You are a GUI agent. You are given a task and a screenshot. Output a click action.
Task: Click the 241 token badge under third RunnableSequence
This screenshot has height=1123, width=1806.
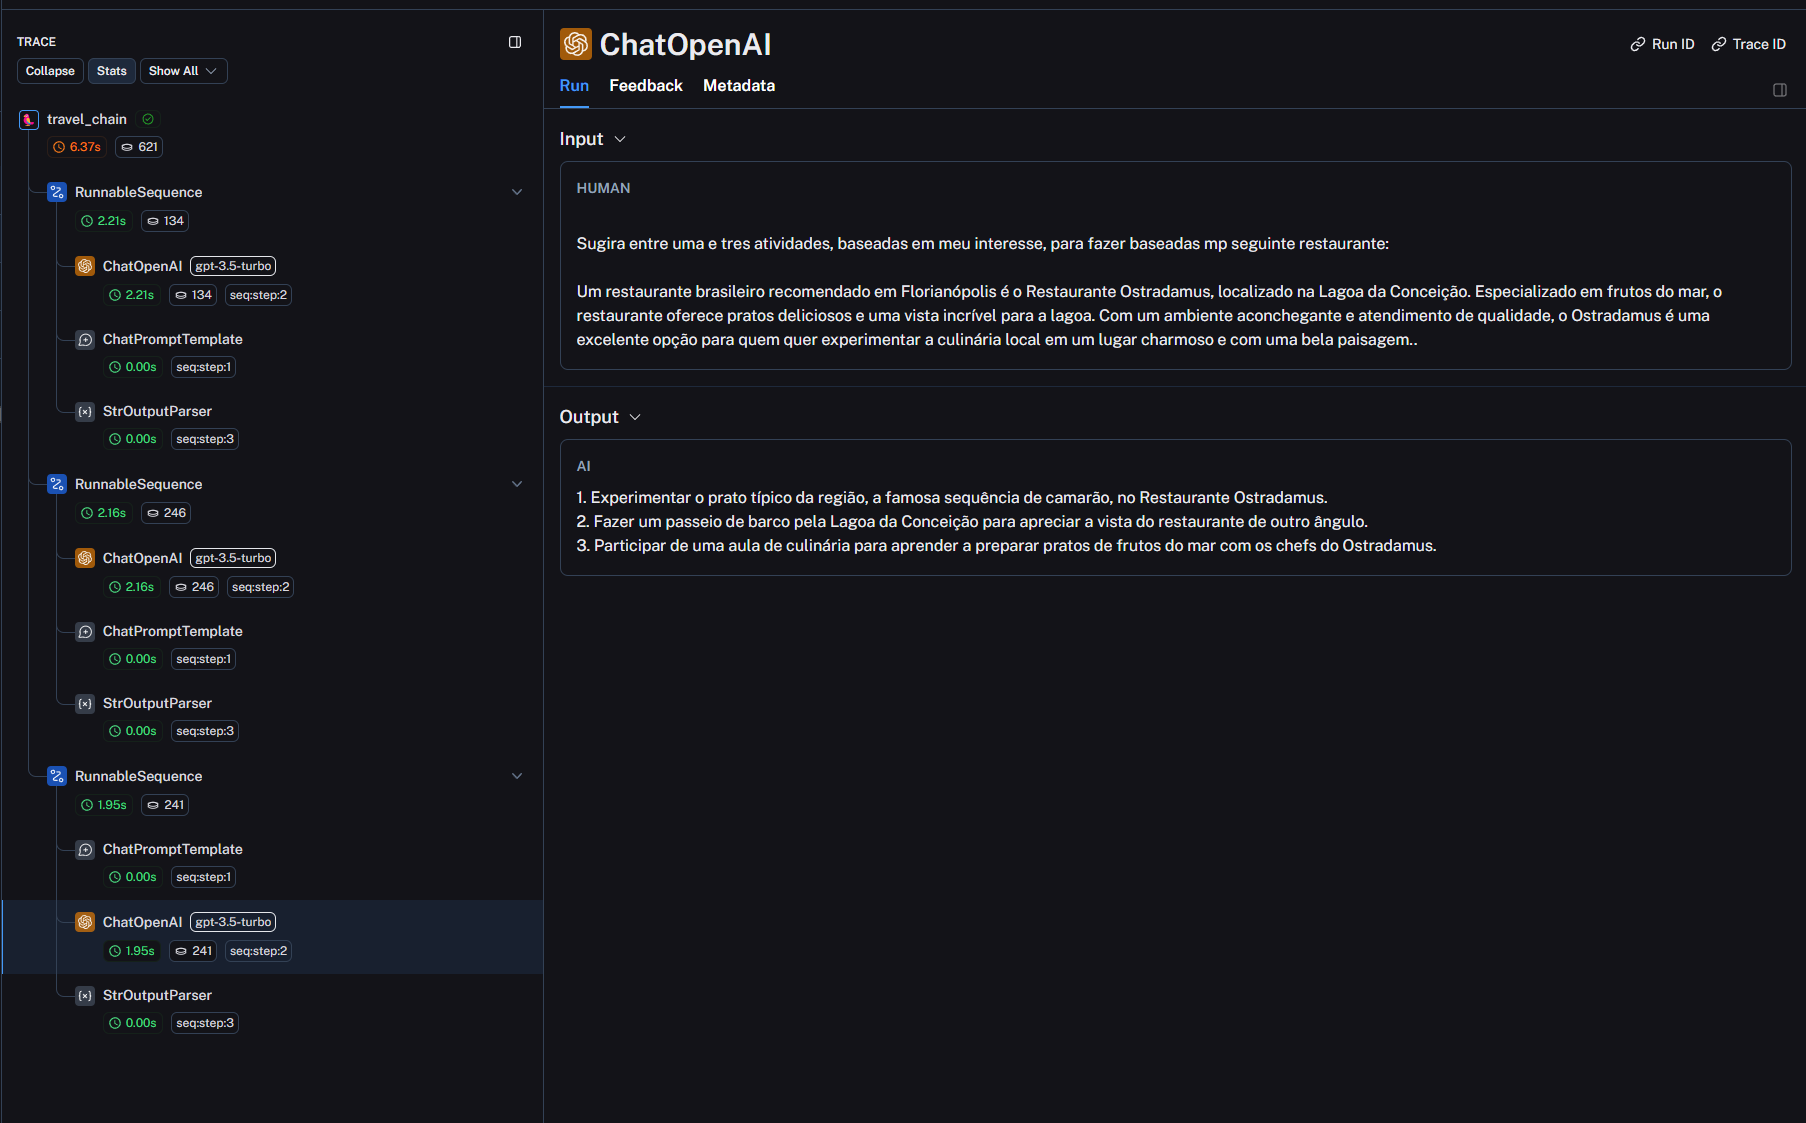coord(165,805)
